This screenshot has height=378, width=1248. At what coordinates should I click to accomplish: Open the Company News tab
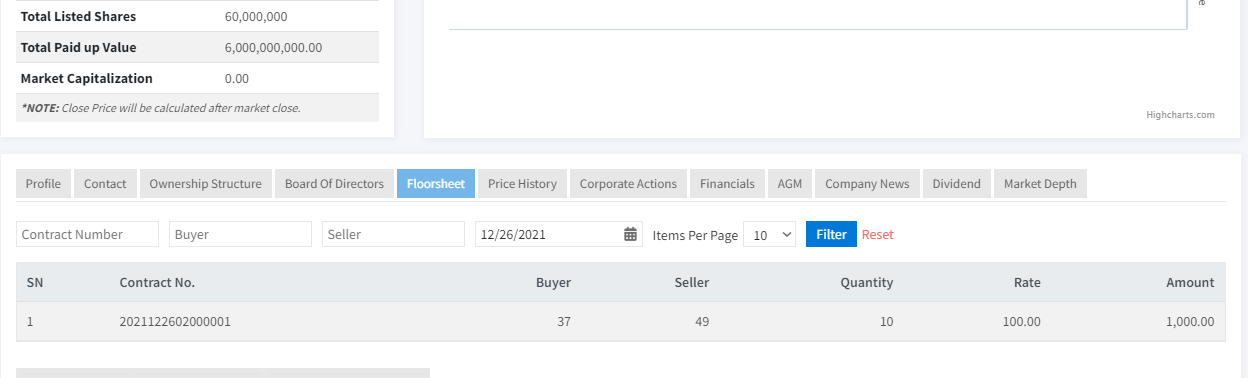tap(867, 184)
